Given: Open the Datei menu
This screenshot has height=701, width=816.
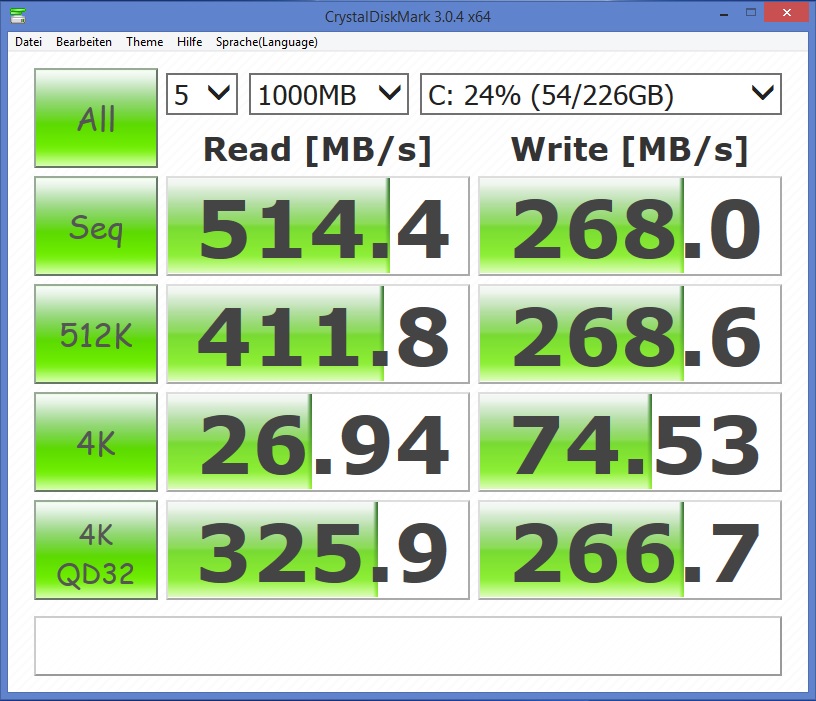Looking at the screenshot, I should 29,42.
